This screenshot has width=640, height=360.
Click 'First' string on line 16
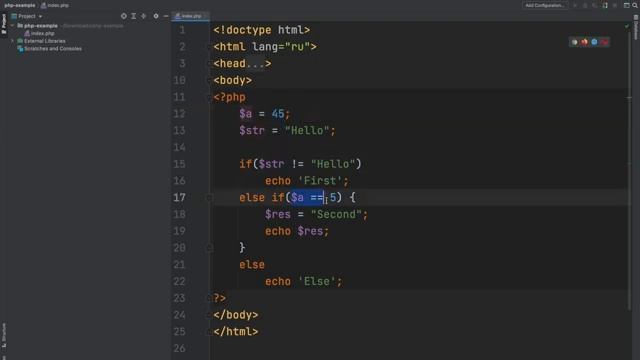coord(320,181)
